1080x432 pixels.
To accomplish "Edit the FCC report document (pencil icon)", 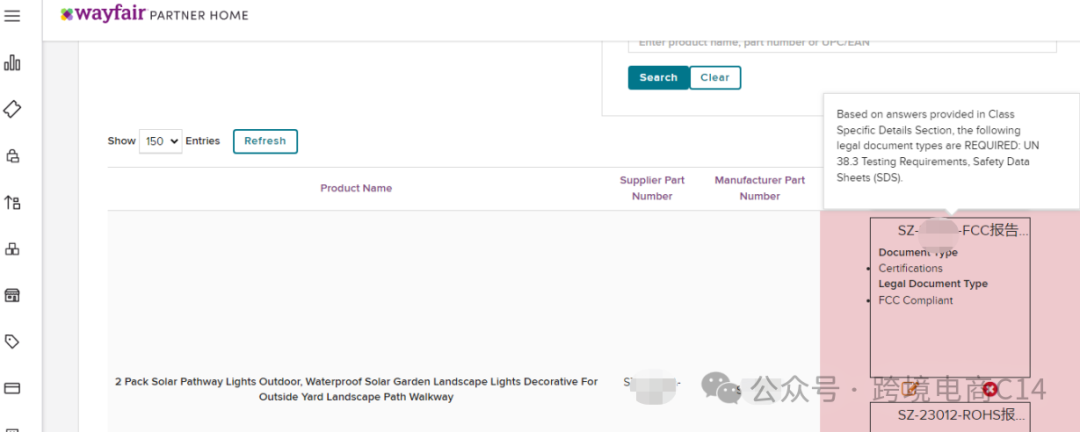I will click(910, 389).
